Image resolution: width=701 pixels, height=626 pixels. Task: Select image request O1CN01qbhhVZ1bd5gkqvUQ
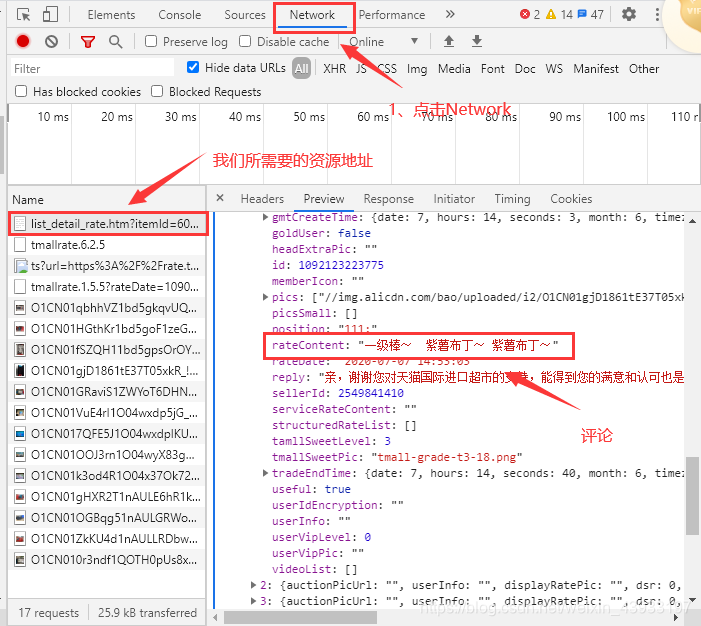point(107,308)
